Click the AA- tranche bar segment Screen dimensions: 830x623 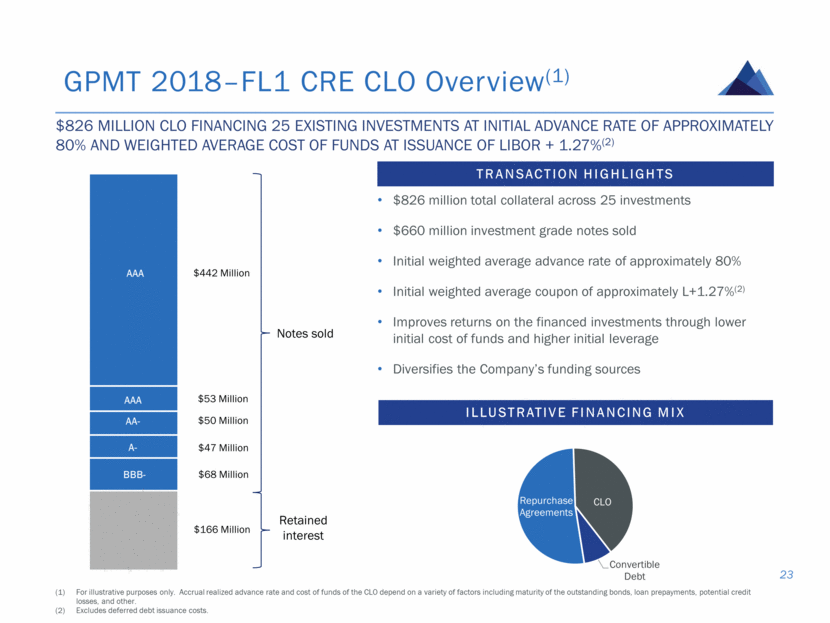133,423
